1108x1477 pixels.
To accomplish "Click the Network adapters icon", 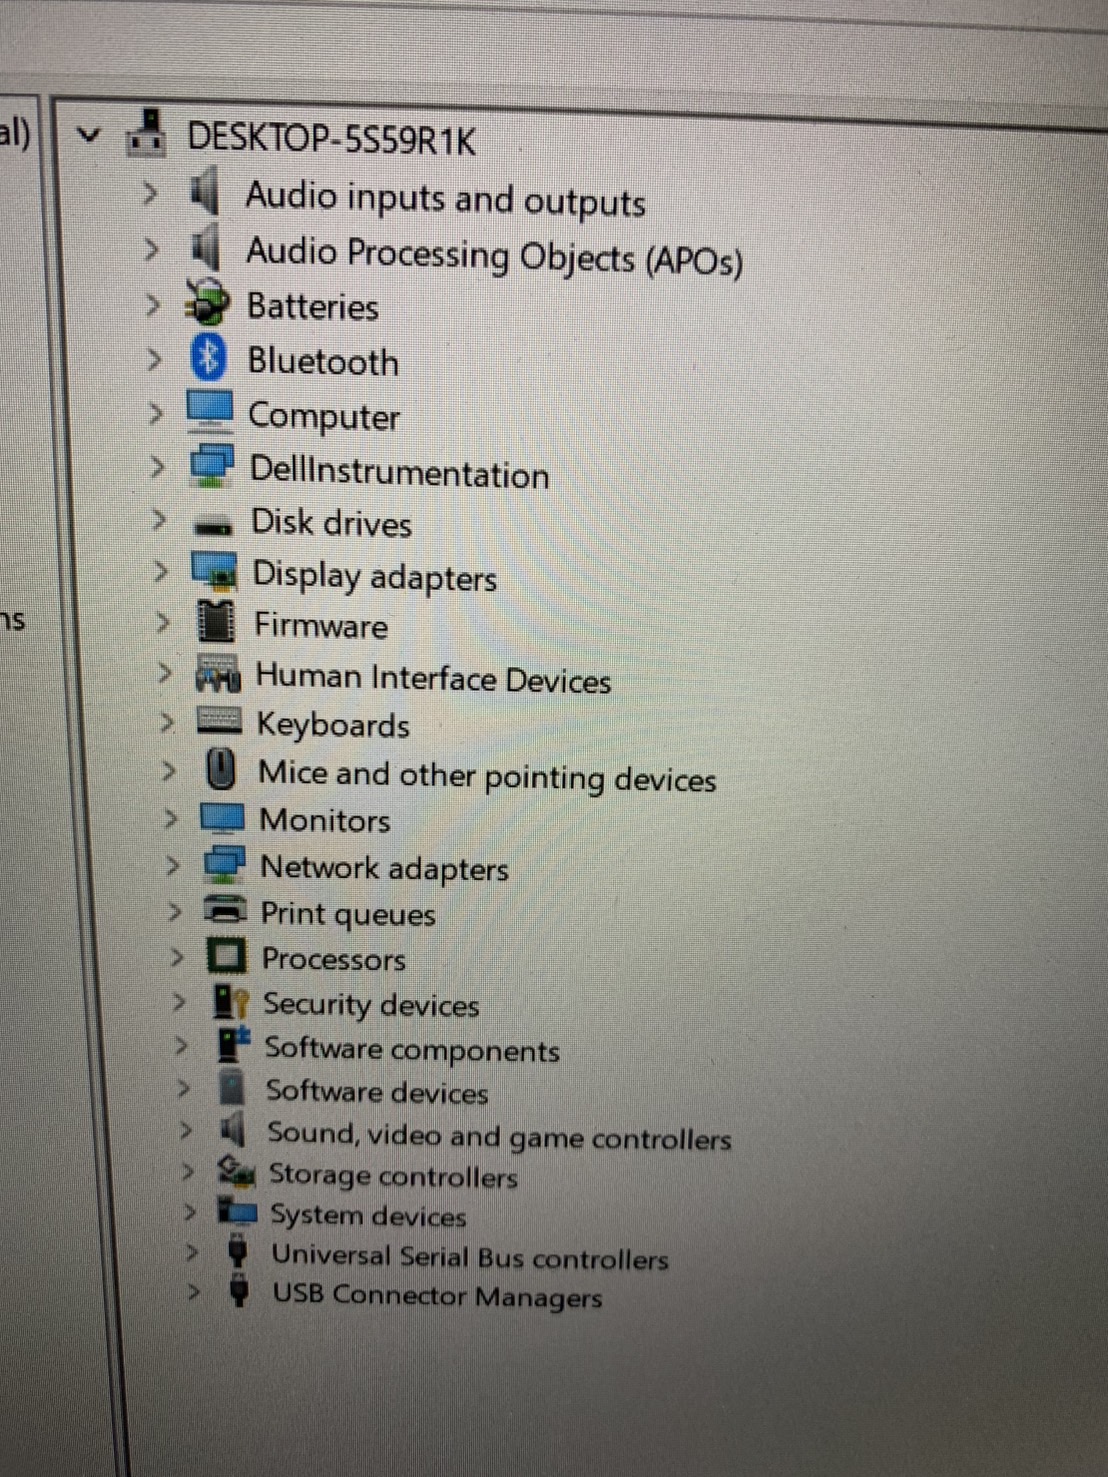I will pyautogui.click(x=224, y=864).
